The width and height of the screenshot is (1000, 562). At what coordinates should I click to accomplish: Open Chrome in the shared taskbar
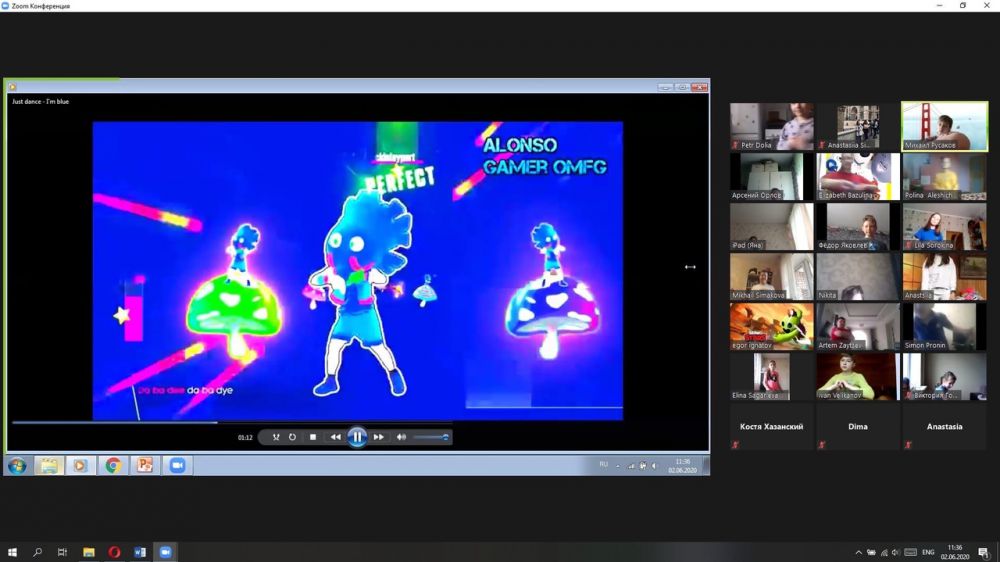113,466
